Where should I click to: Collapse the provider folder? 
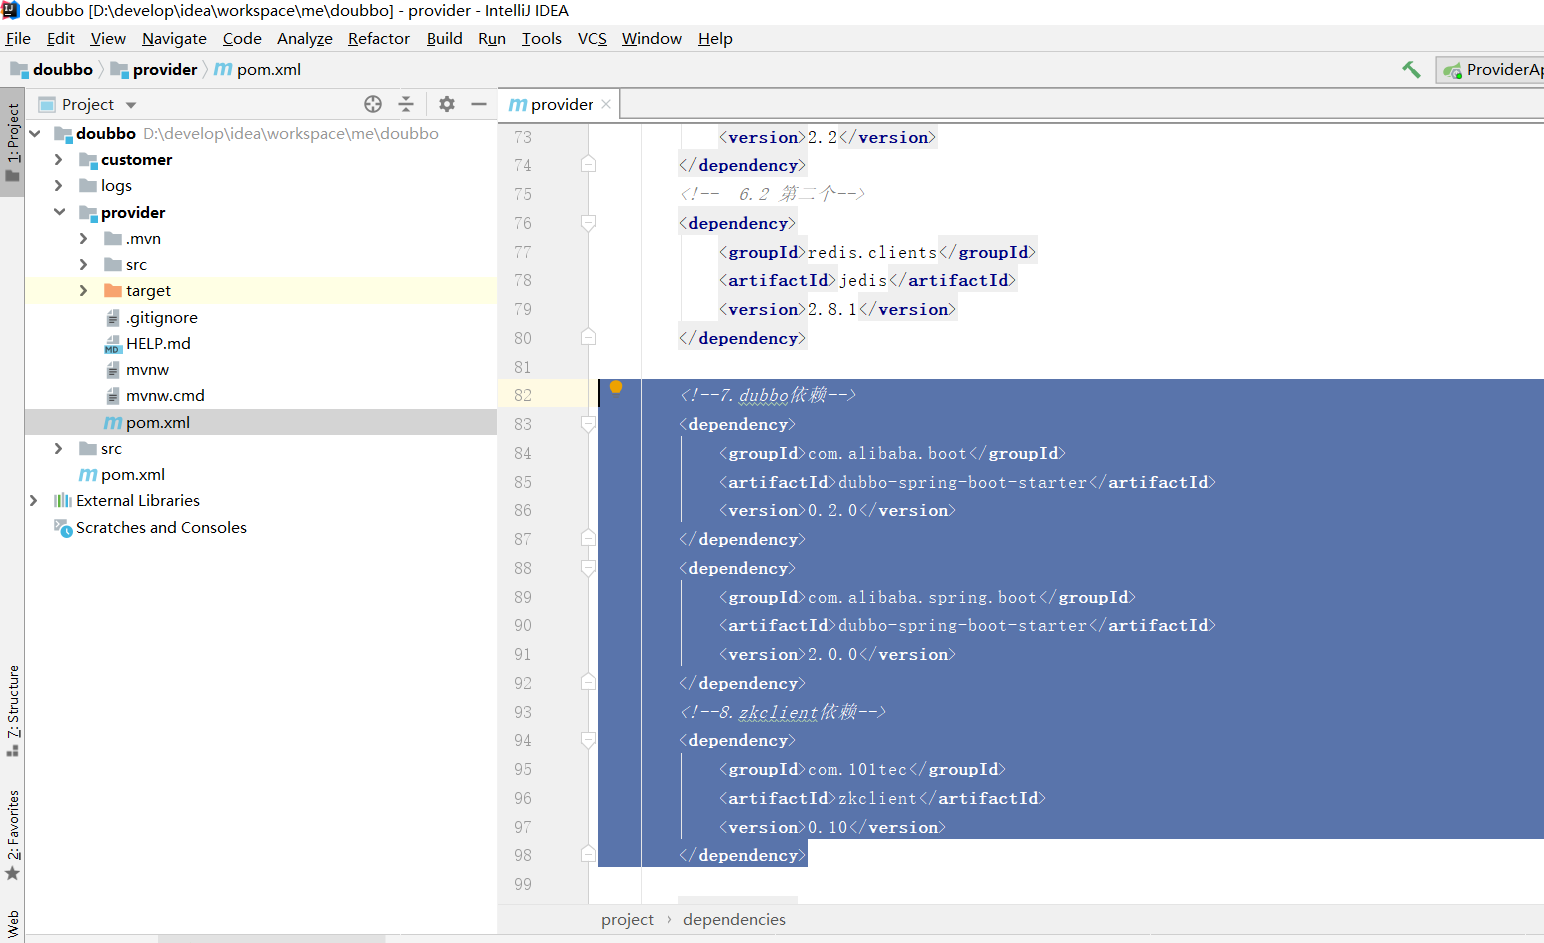59,212
